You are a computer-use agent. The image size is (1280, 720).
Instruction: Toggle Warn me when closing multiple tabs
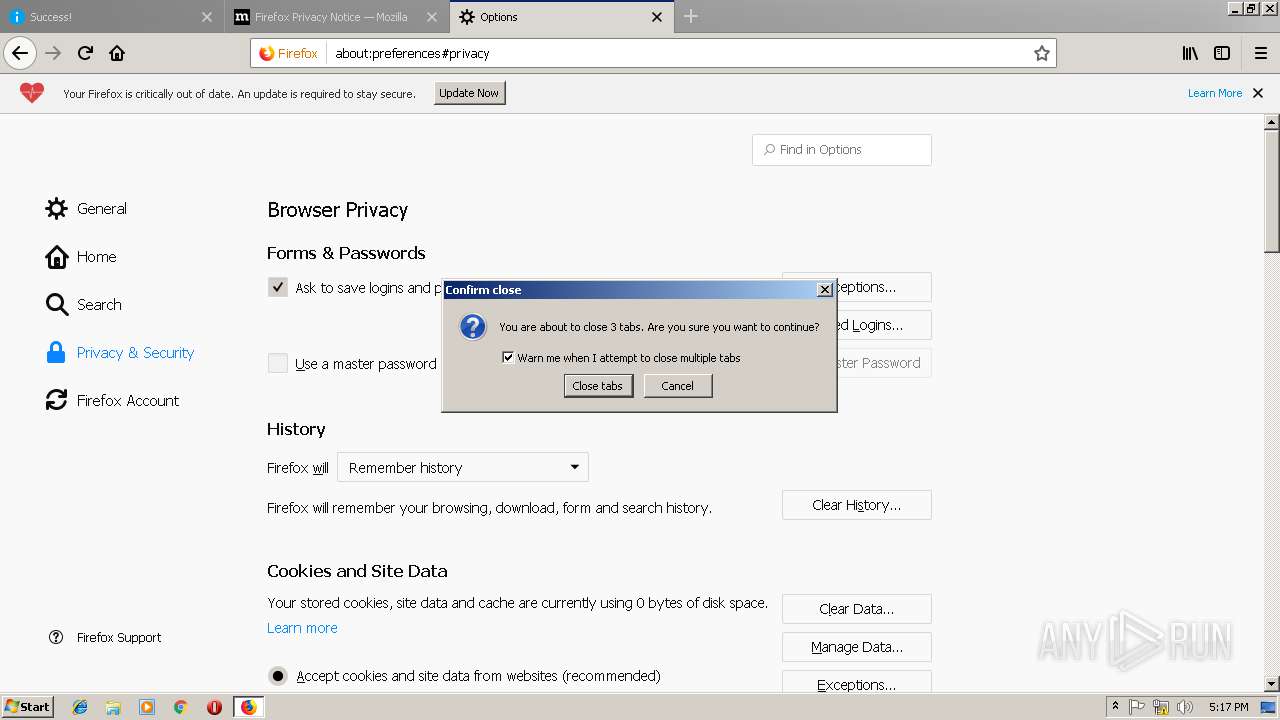tap(508, 357)
